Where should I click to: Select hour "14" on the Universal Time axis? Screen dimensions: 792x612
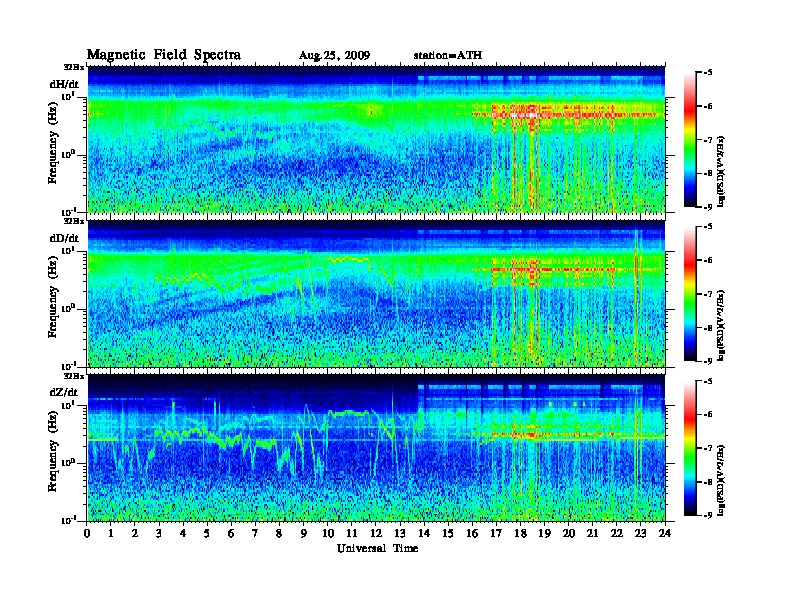(x=424, y=533)
